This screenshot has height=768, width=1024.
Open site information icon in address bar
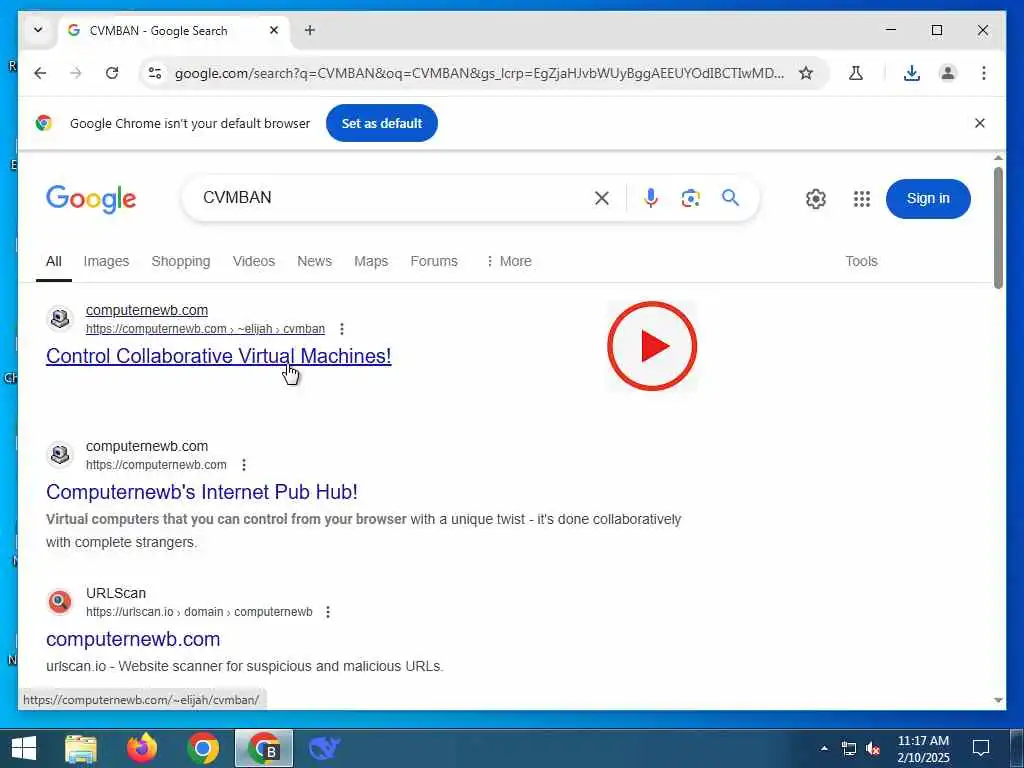(x=155, y=73)
